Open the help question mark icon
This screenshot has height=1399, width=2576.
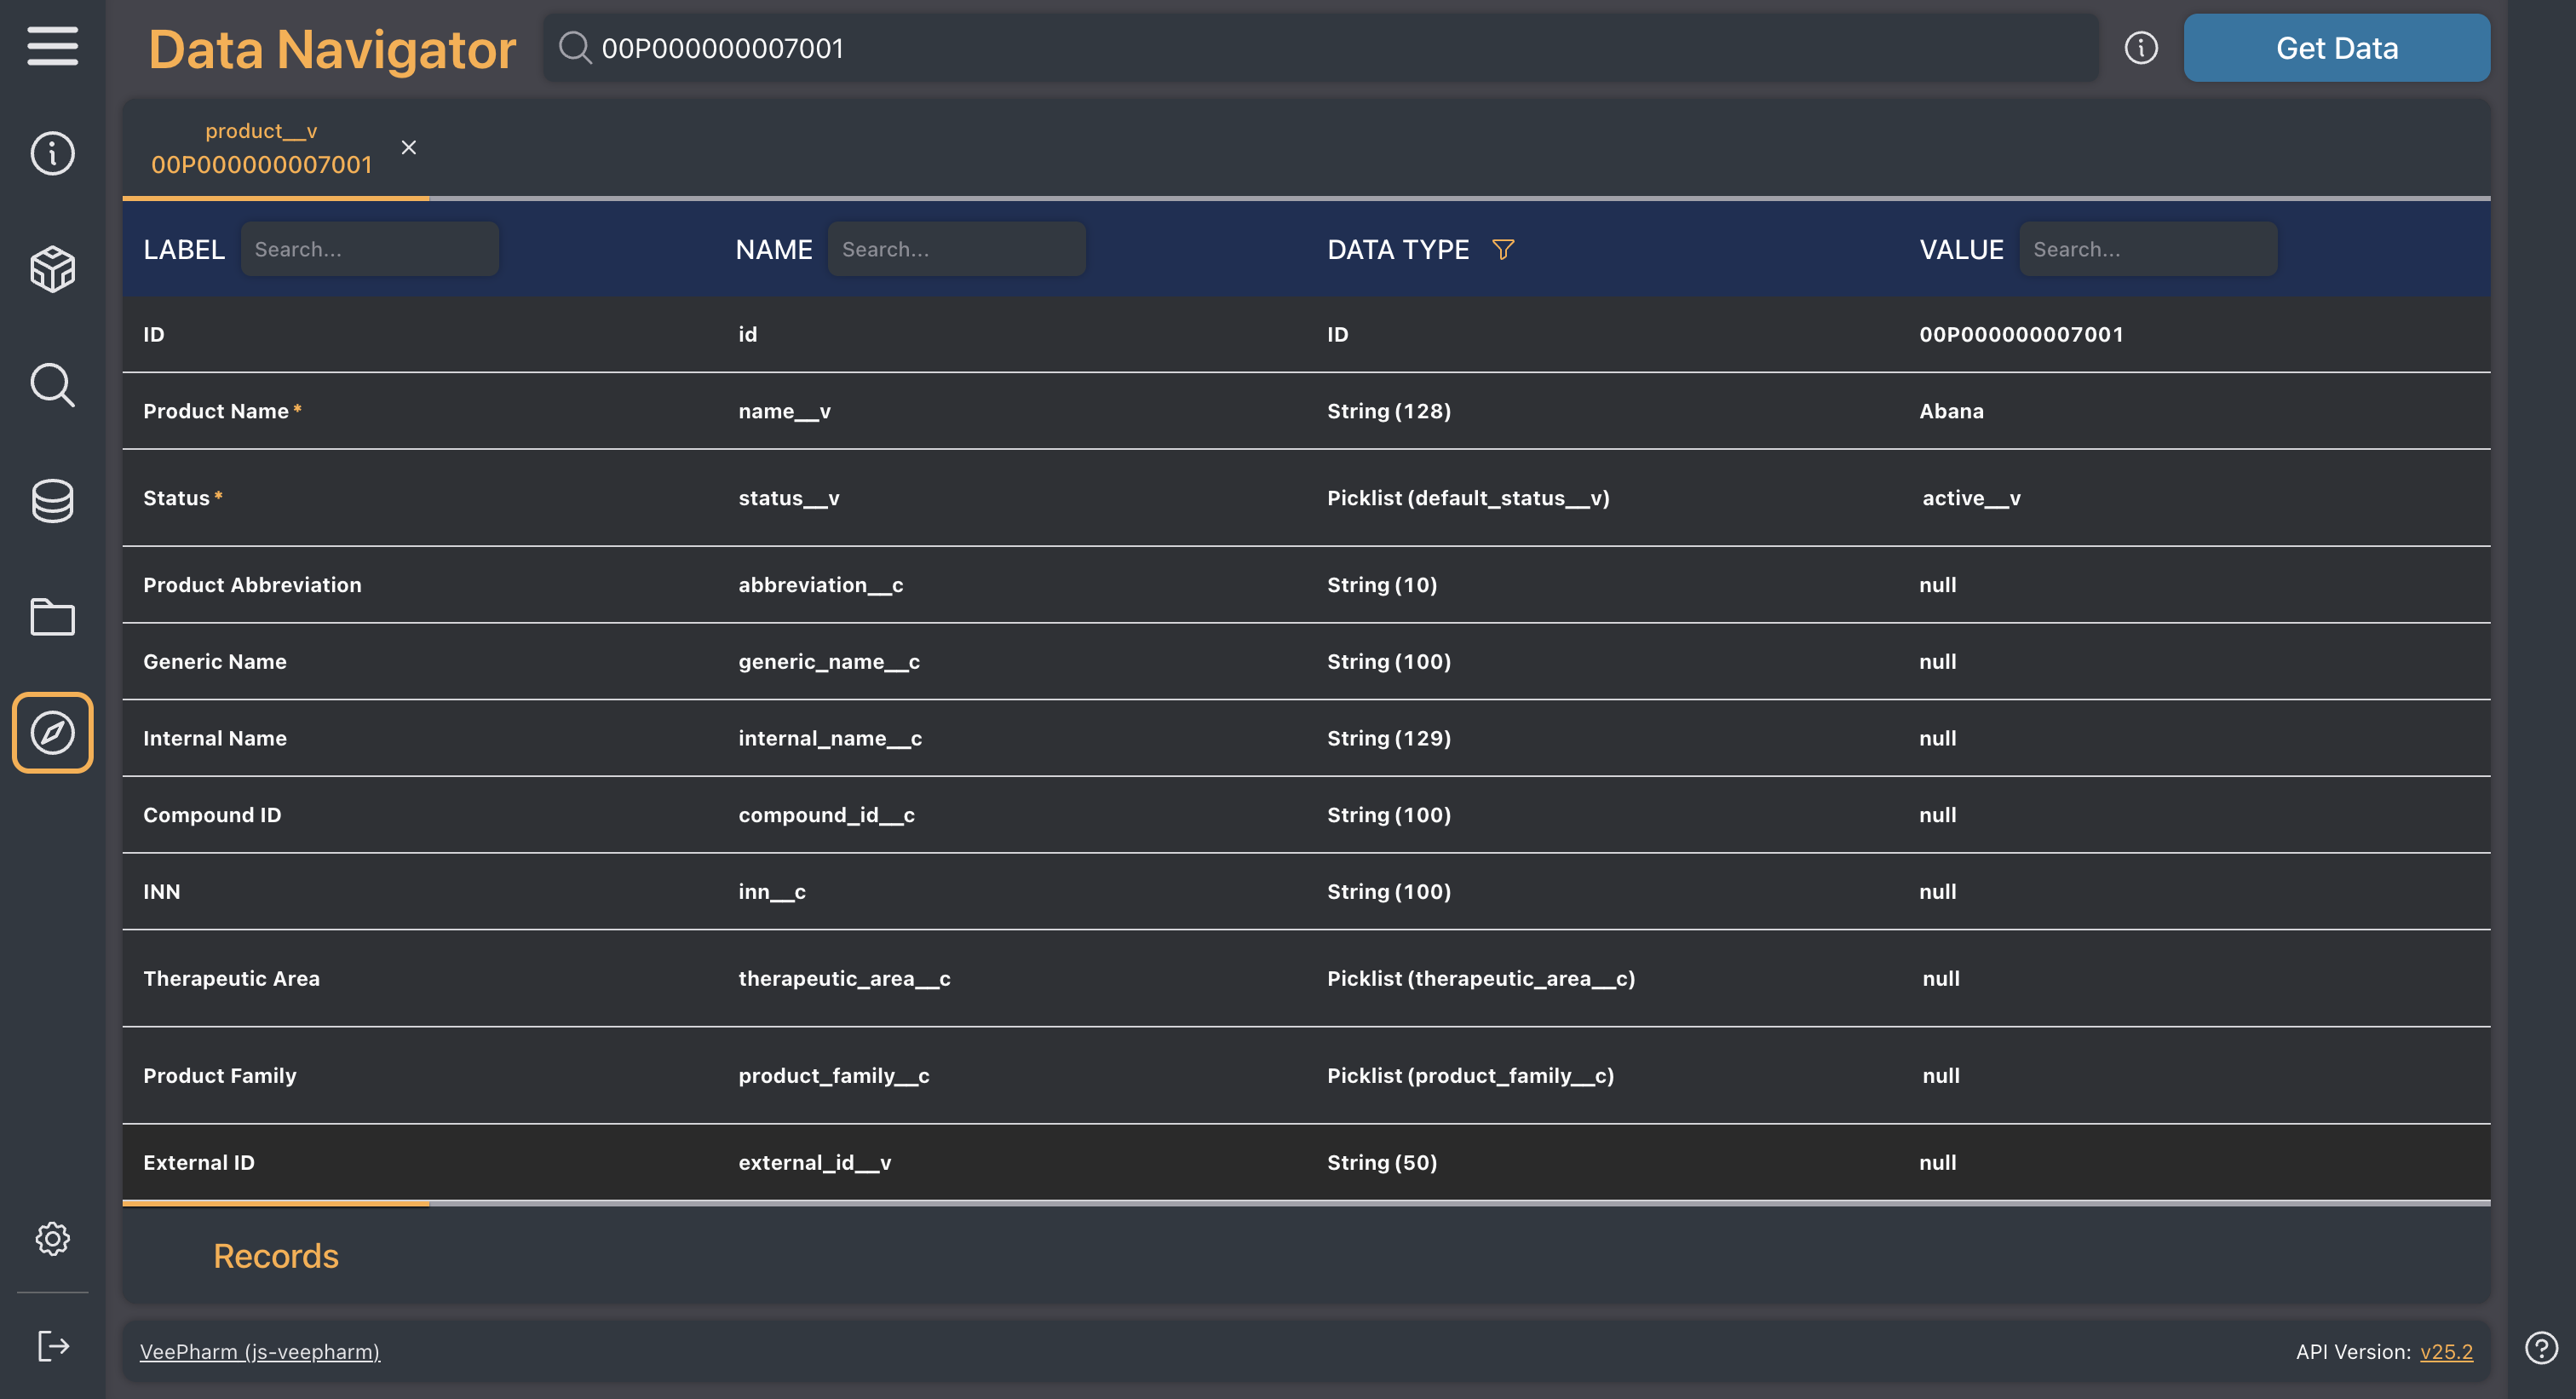tap(2540, 1348)
